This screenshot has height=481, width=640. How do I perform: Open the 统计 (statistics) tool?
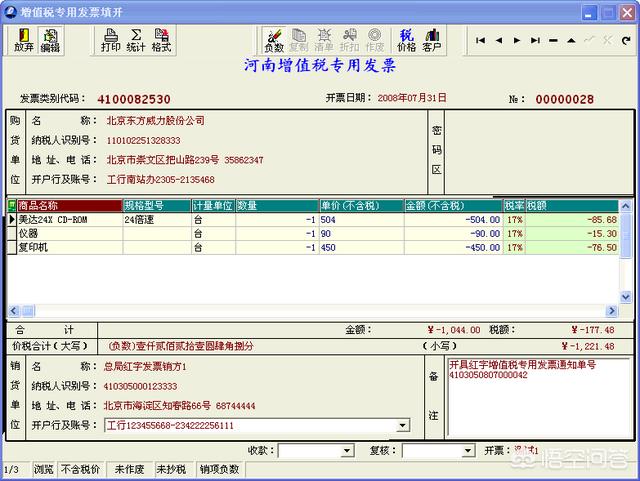136,40
